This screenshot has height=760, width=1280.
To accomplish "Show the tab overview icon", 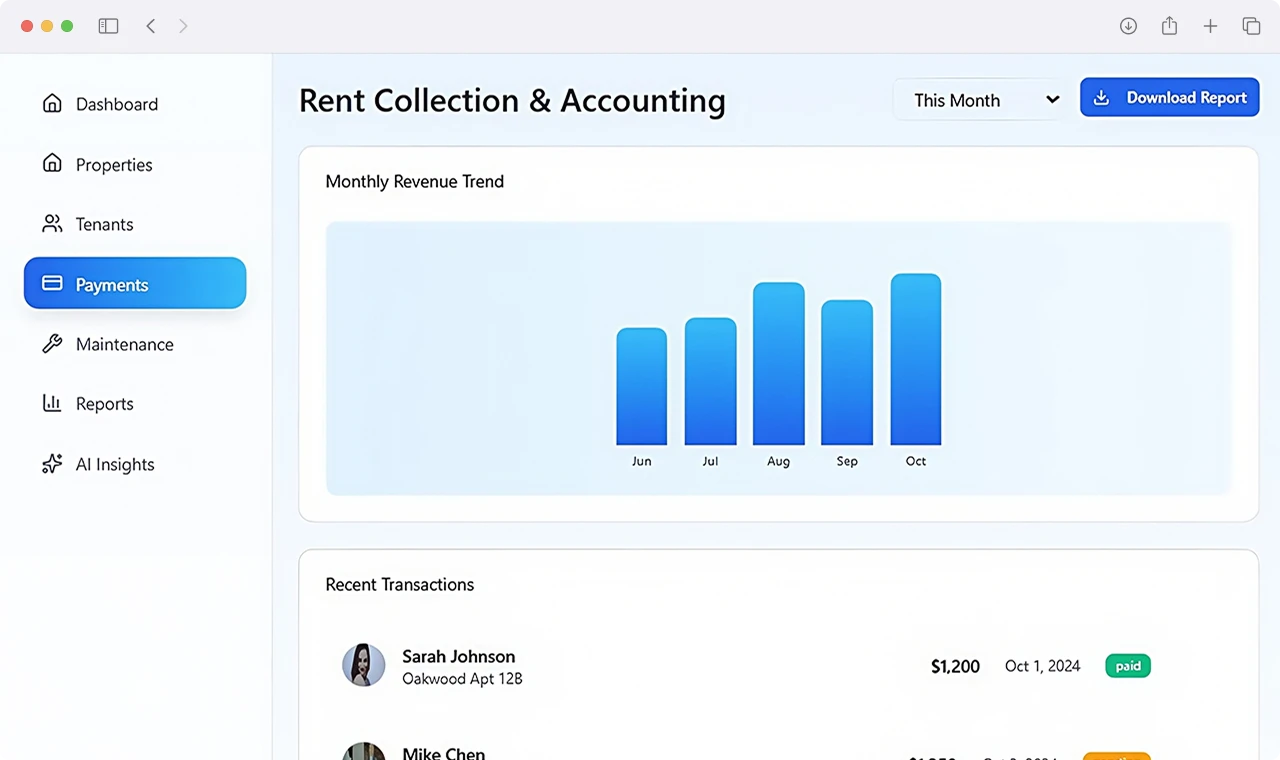I will [x=1251, y=26].
